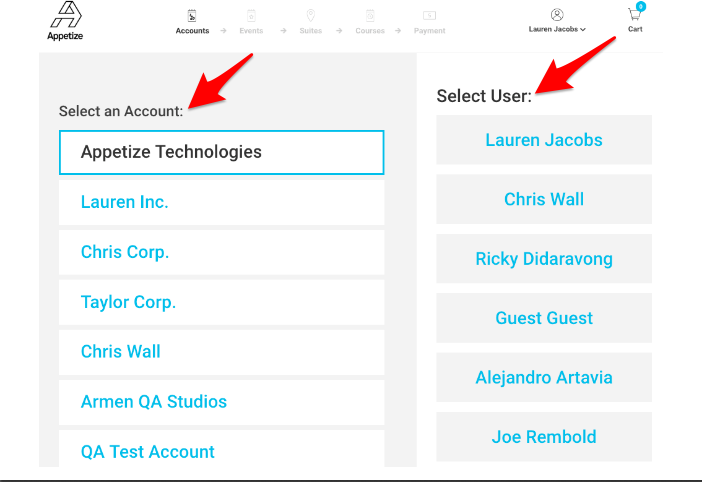The width and height of the screenshot is (702, 482).
Task: Choose the Lauren Inc. account
Action: click(221, 202)
